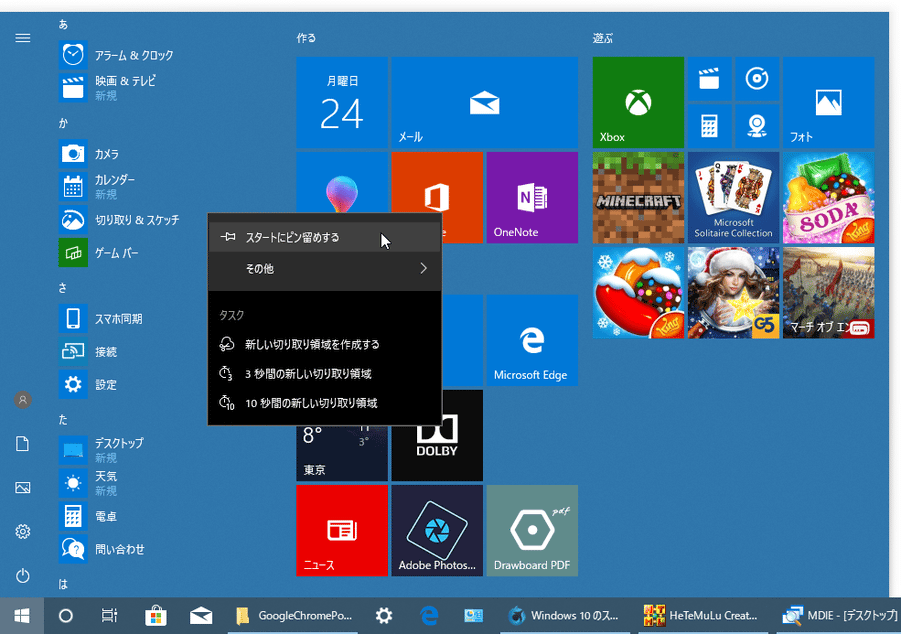Open the Dolby tile
Viewport: 901px width, 634px height.
pos(437,454)
